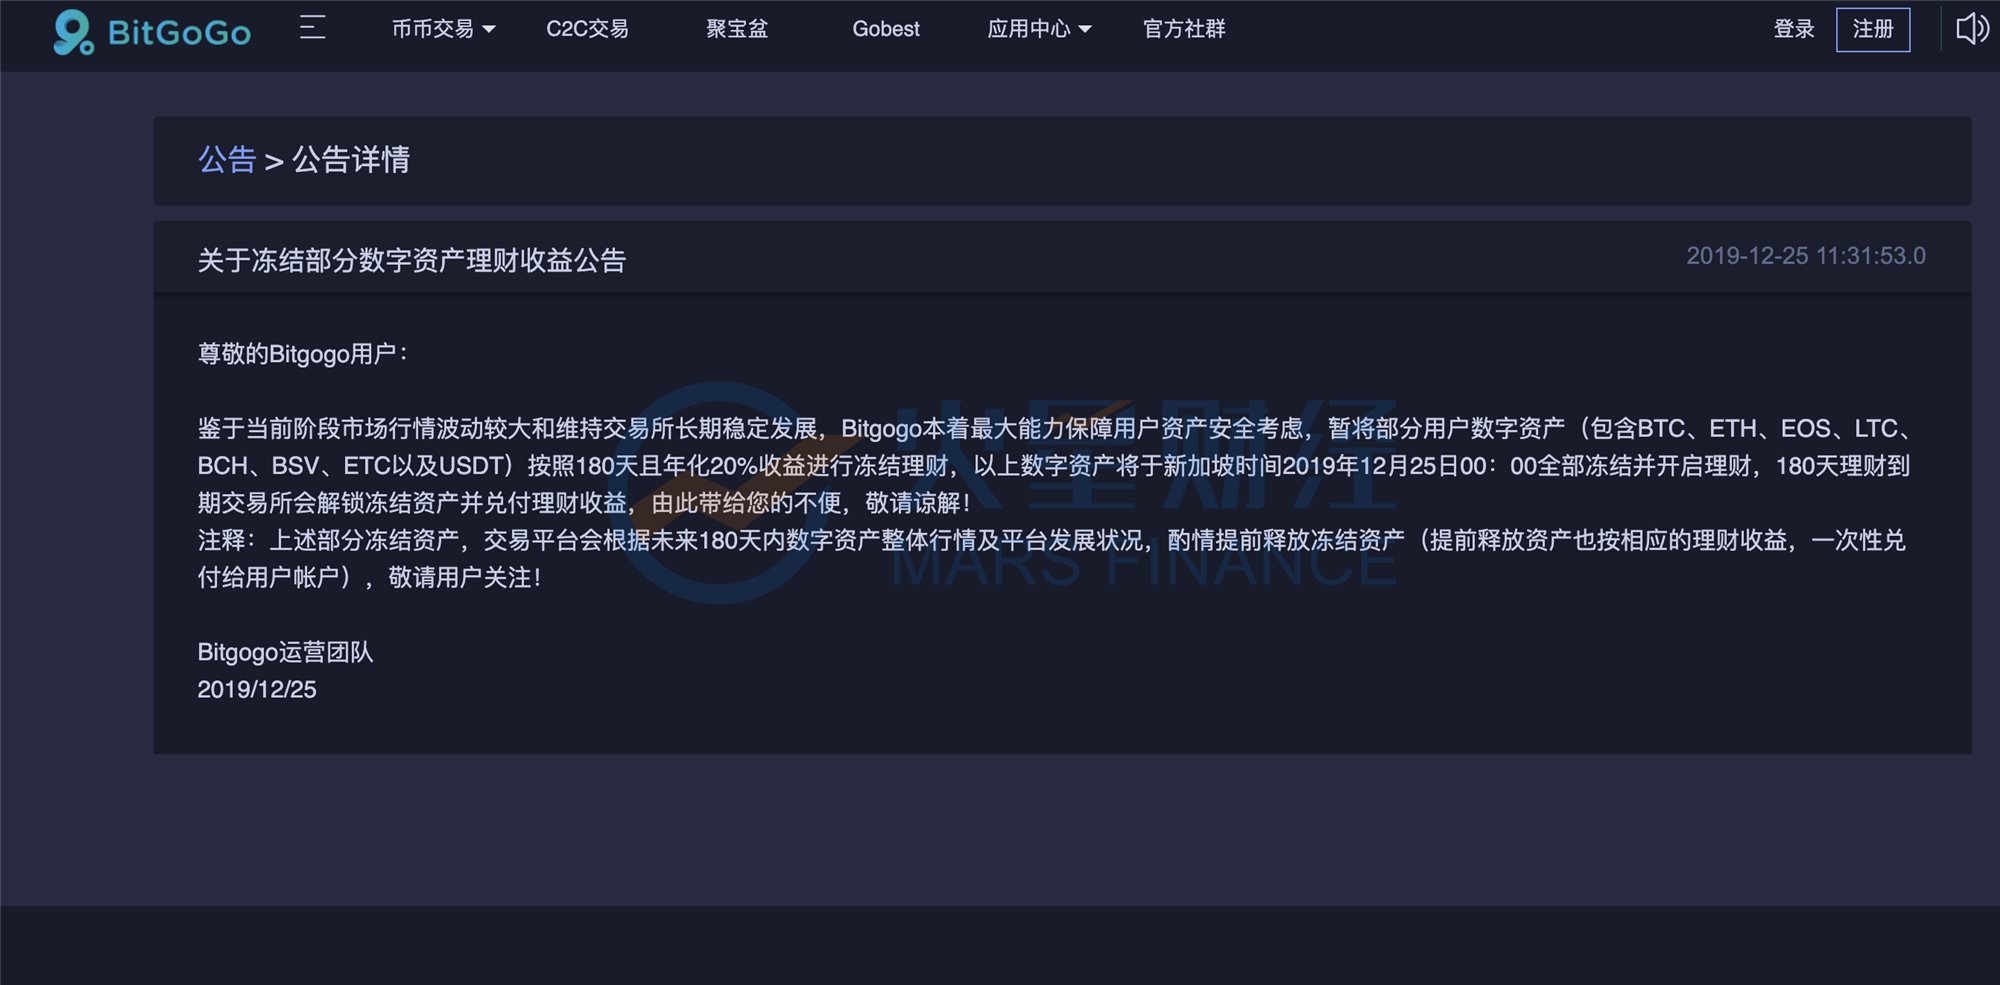Open 官方社群 menu item
The height and width of the screenshot is (985, 2000).
(x=1184, y=29)
